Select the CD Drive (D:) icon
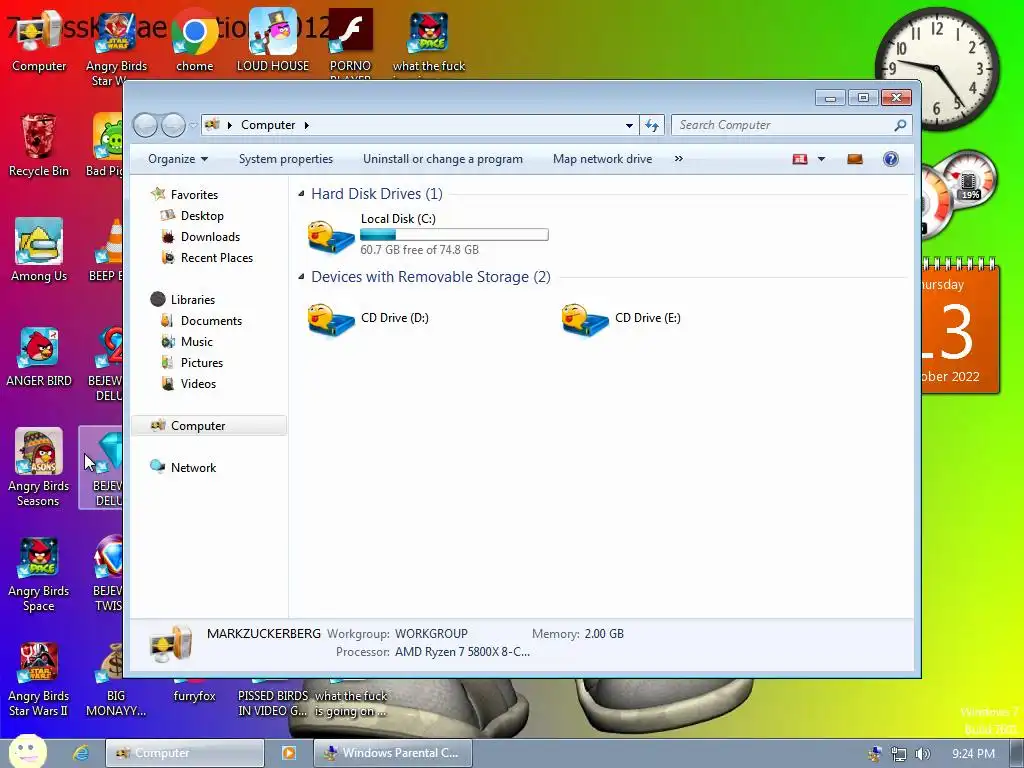This screenshot has width=1024, height=768. pos(331,319)
